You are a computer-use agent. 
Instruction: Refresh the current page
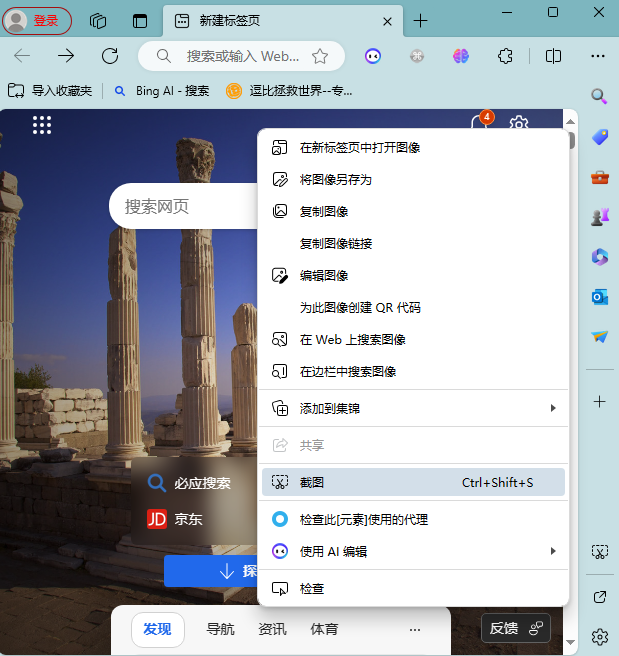(x=110, y=56)
